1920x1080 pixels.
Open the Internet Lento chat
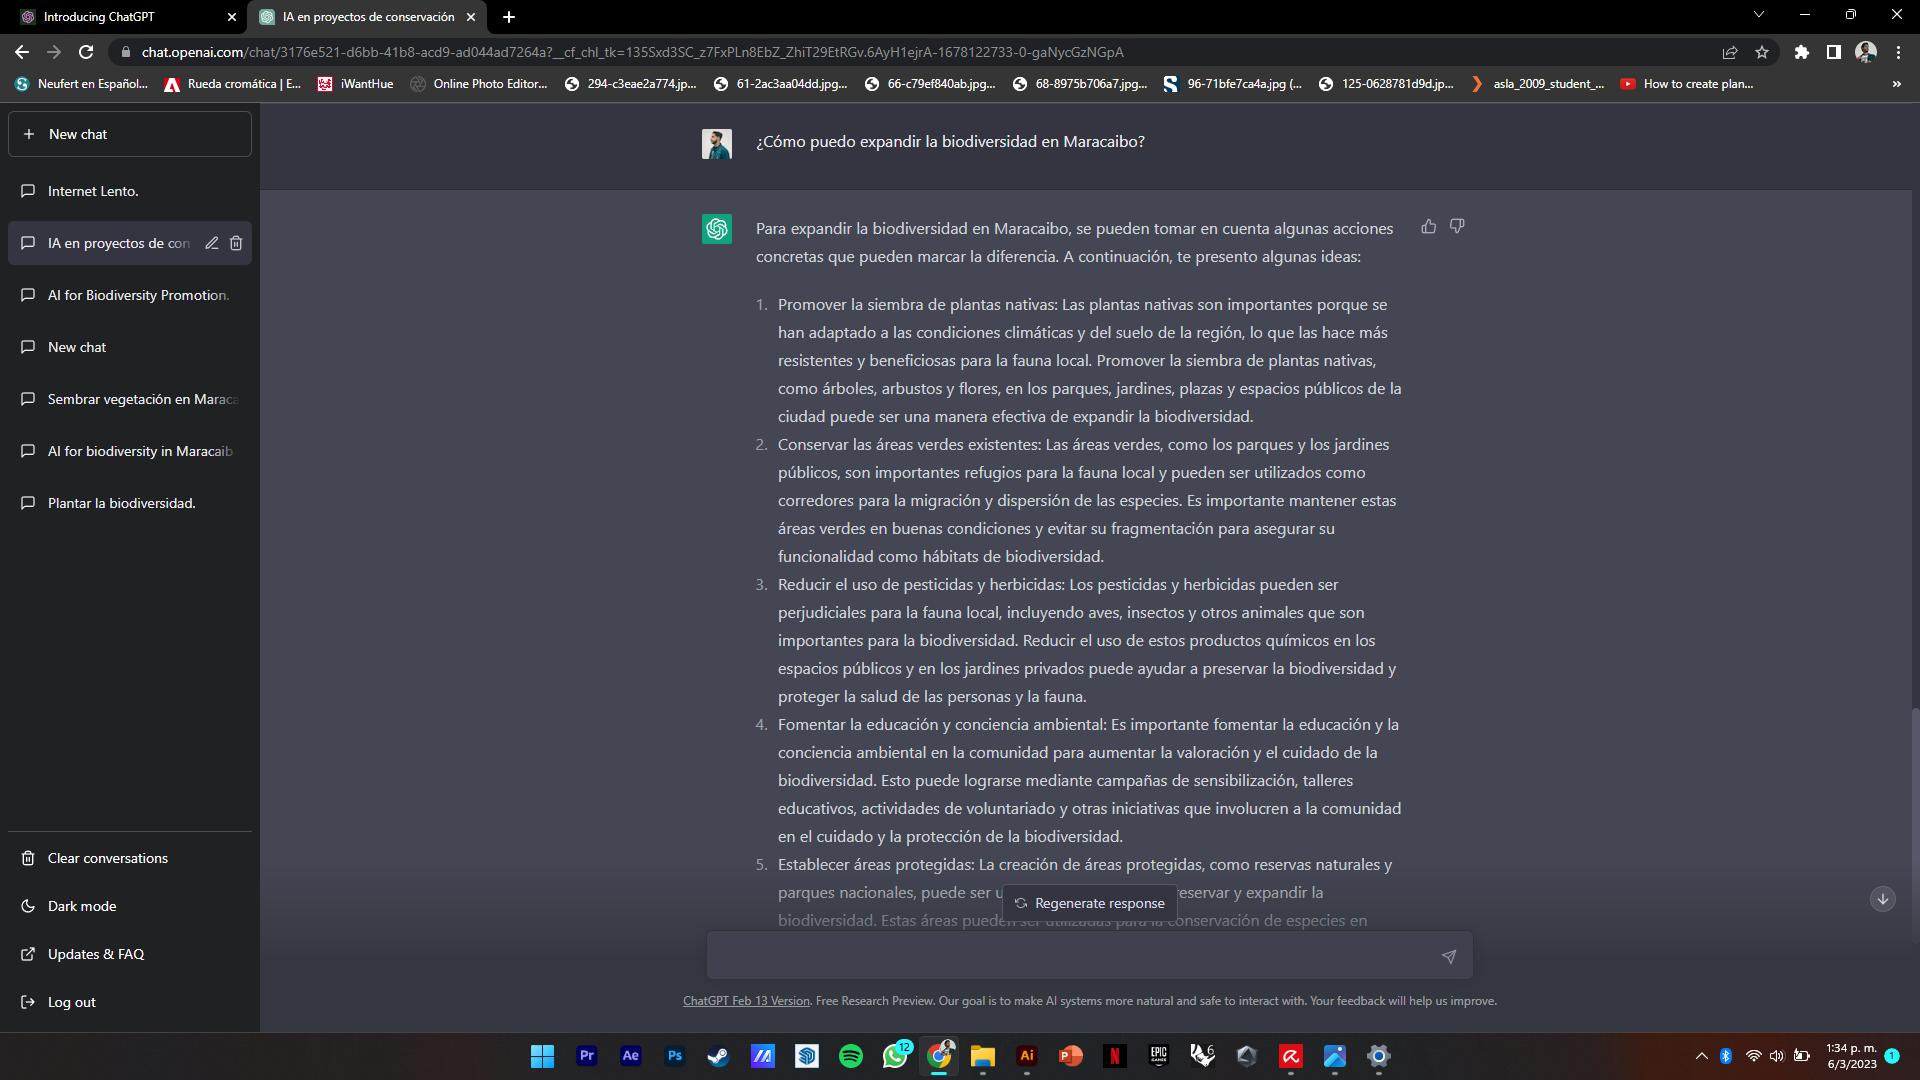coord(130,191)
